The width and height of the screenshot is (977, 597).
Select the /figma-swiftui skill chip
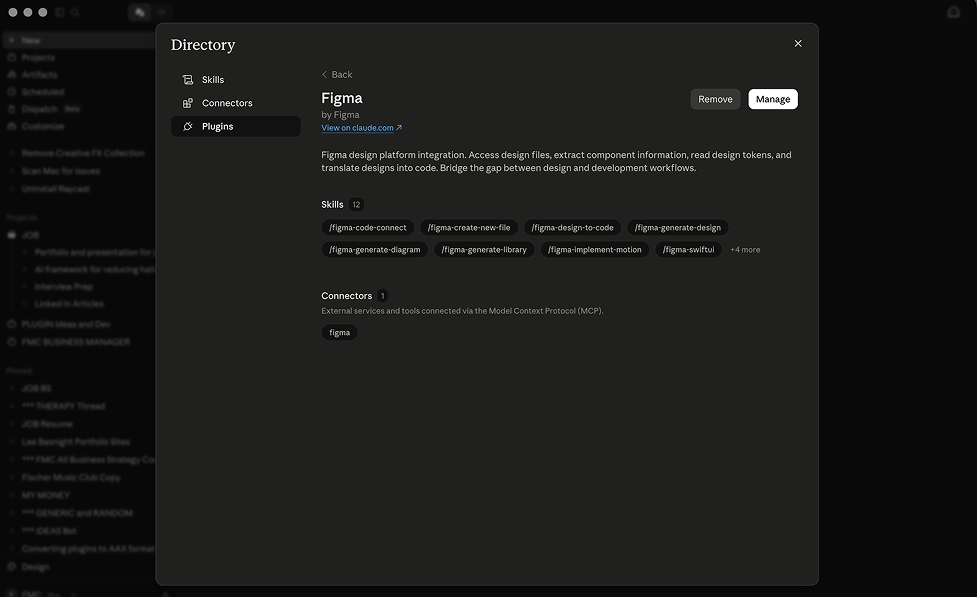point(689,249)
